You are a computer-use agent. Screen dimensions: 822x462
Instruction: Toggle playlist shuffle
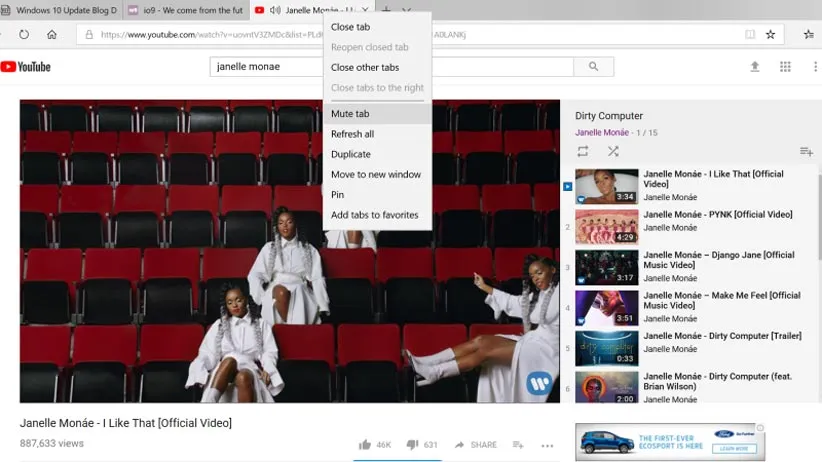[x=613, y=152]
